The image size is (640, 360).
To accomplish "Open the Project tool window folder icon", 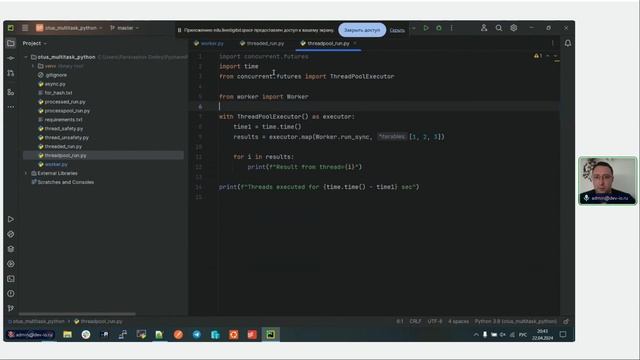I will 11,43.
